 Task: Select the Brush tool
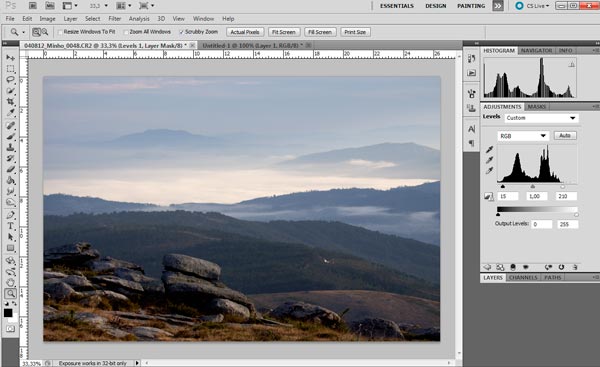(x=10, y=137)
